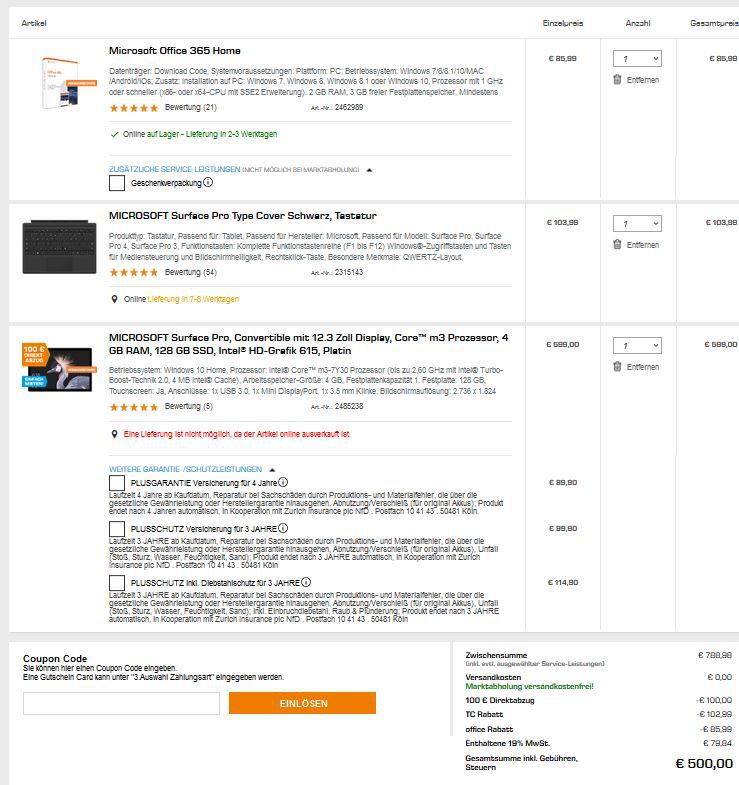This screenshot has height=785, width=739.
Task: Click Entfernen for Surface Pro Convertible
Action: click(643, 367)
